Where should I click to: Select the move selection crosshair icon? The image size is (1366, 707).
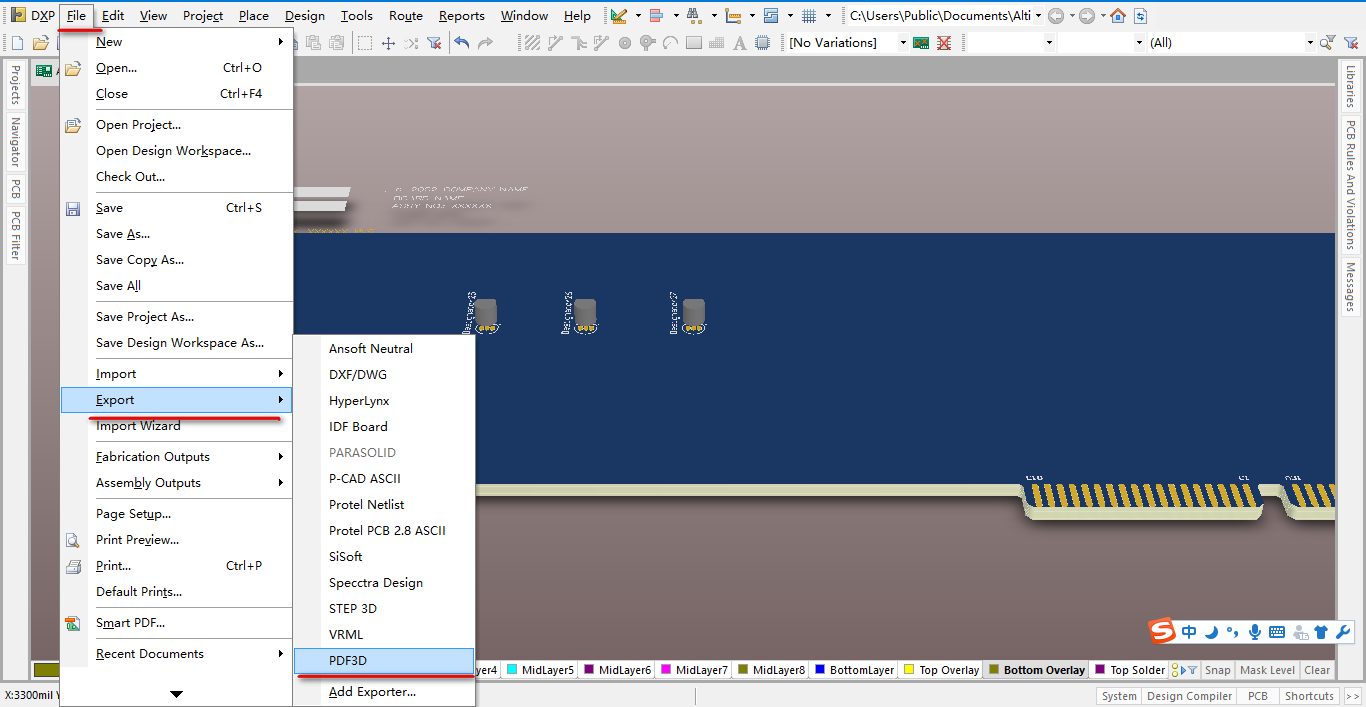tap(388, 43)
